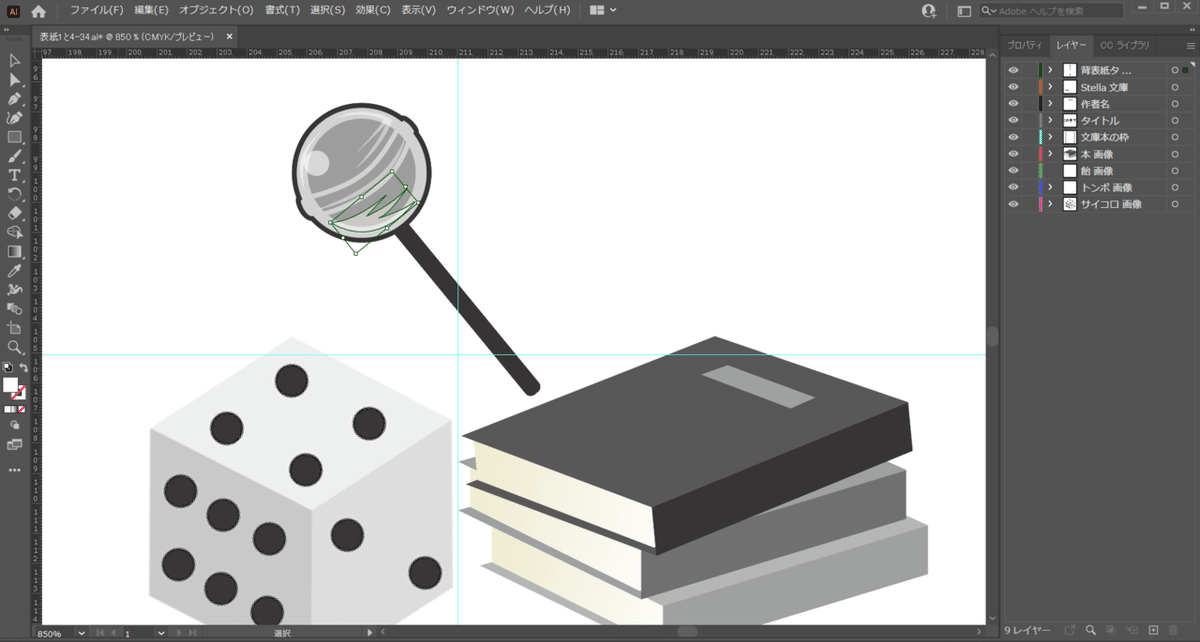Select the Type tool

[x=14, y=175]
